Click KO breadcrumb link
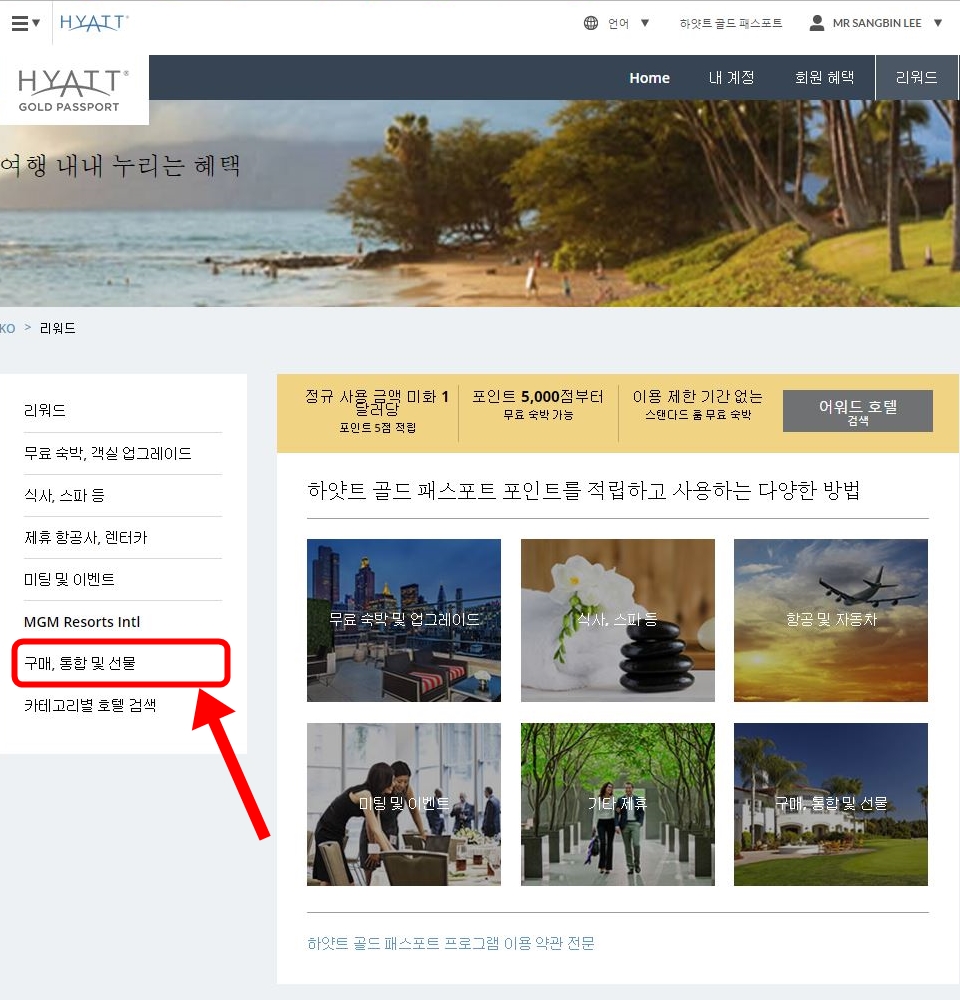Image resolution: width=960 pixels, height=1000 pixels. (8, 328)
